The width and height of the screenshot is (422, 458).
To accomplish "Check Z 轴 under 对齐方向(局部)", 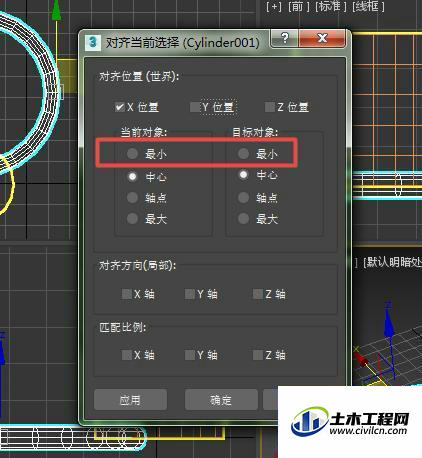I will [x=258, y=294].
